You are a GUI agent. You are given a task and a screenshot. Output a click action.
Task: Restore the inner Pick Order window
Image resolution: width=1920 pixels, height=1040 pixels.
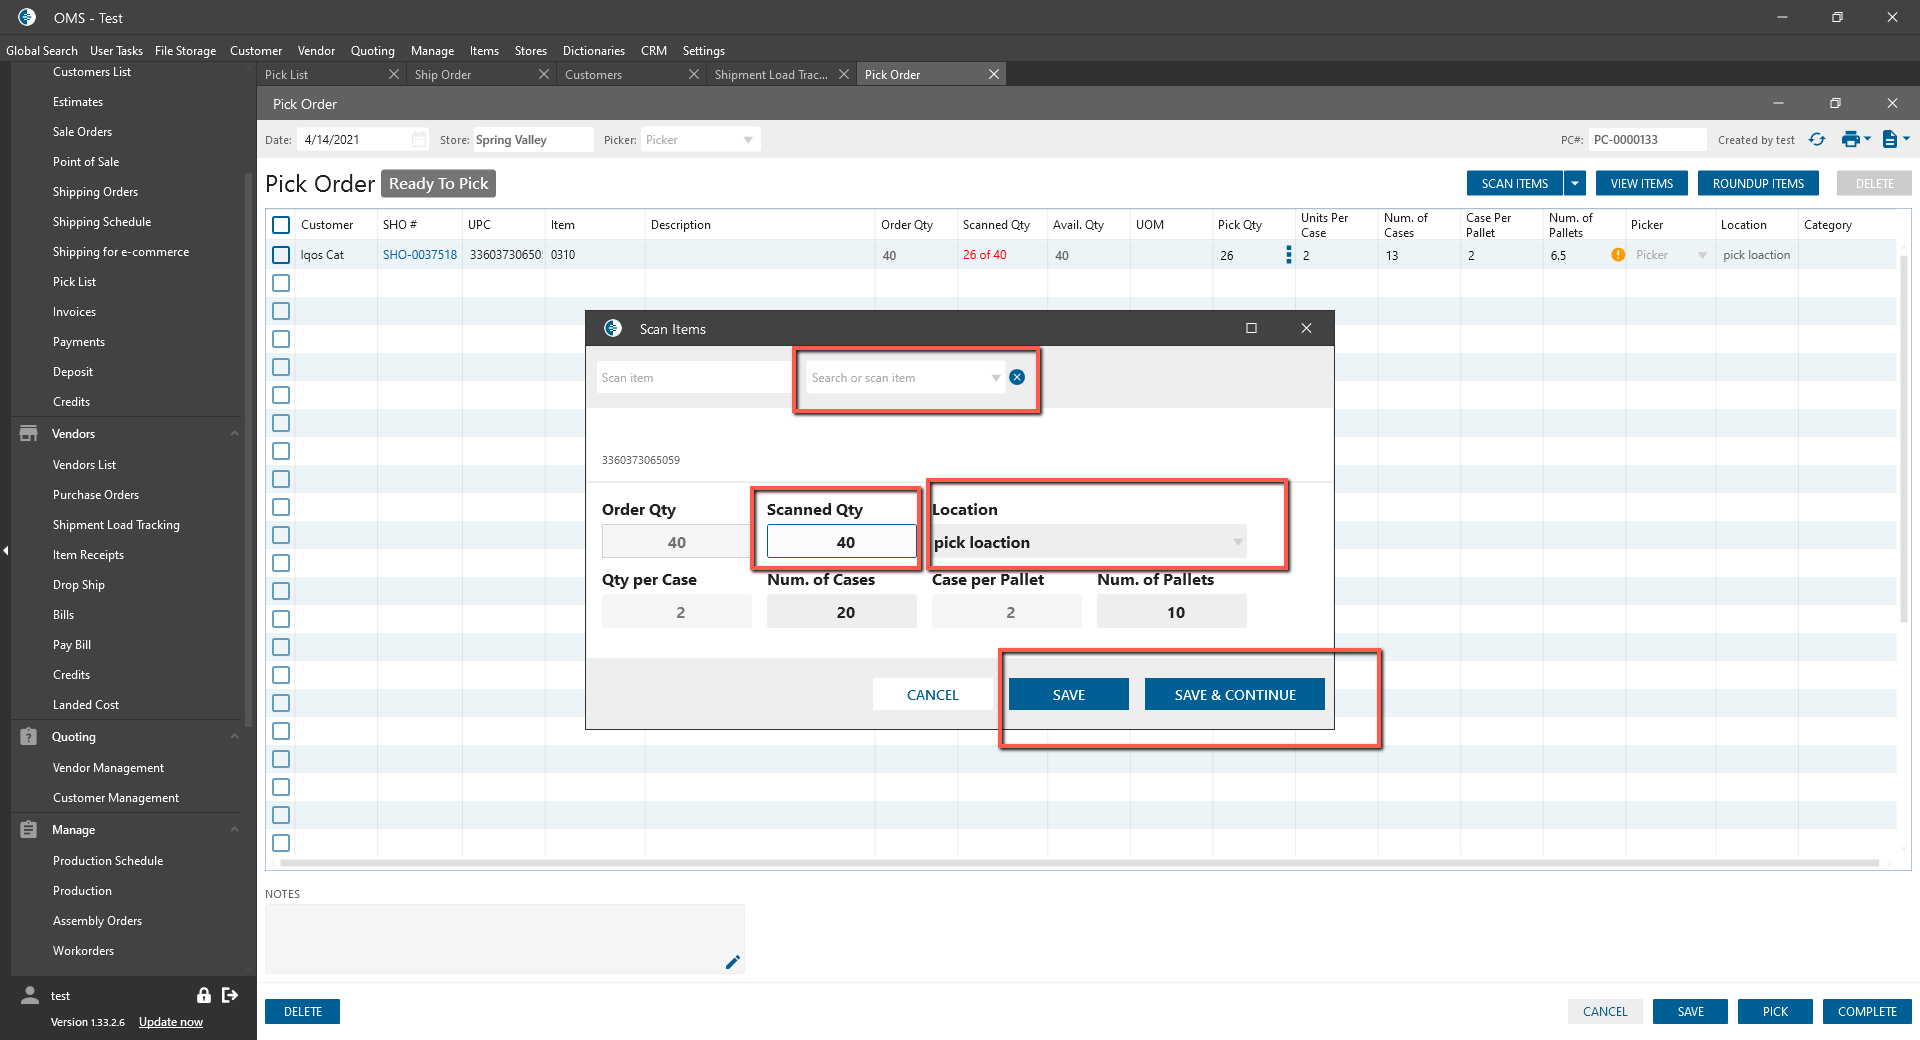point(1835,103)
